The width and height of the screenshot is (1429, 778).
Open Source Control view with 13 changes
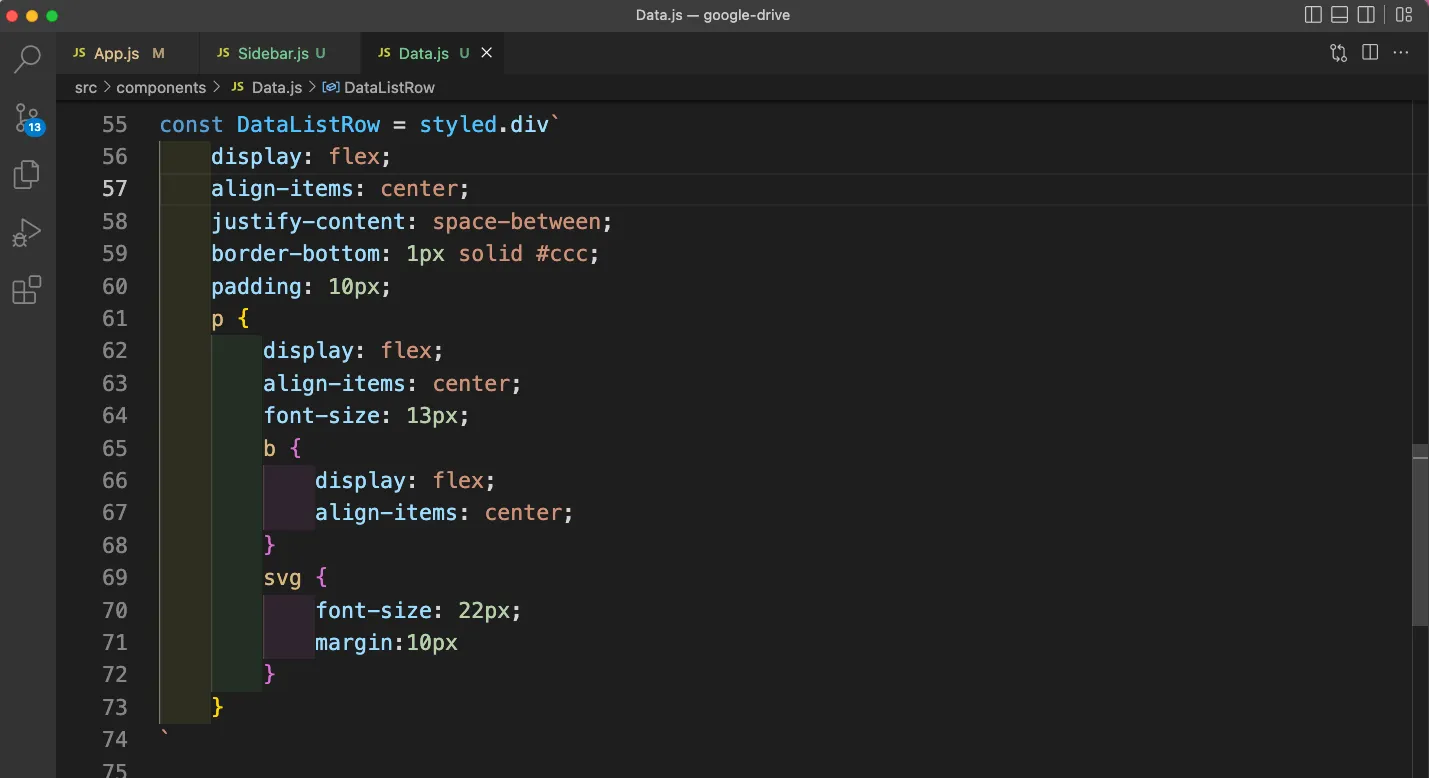coord(27,118)
